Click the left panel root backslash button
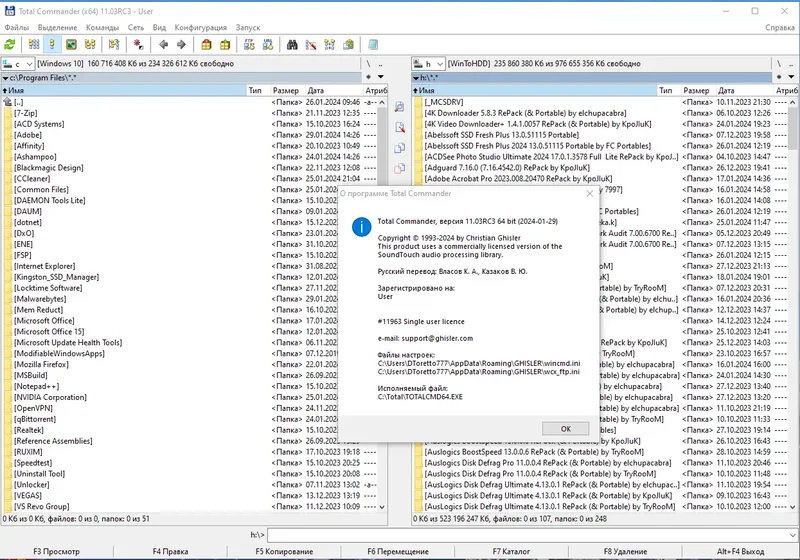The image size is (800, 560). tap(368, 64)
